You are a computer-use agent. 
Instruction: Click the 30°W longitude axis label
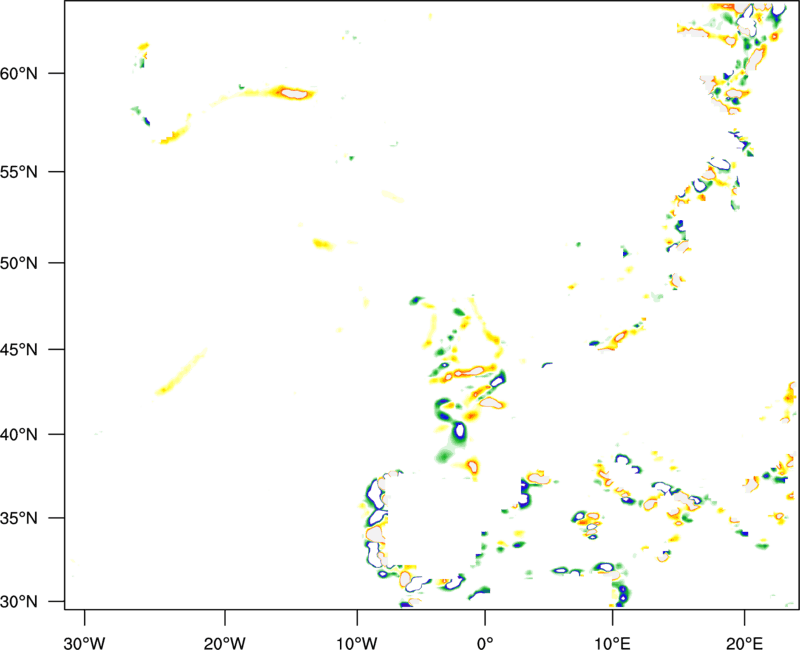84,643
